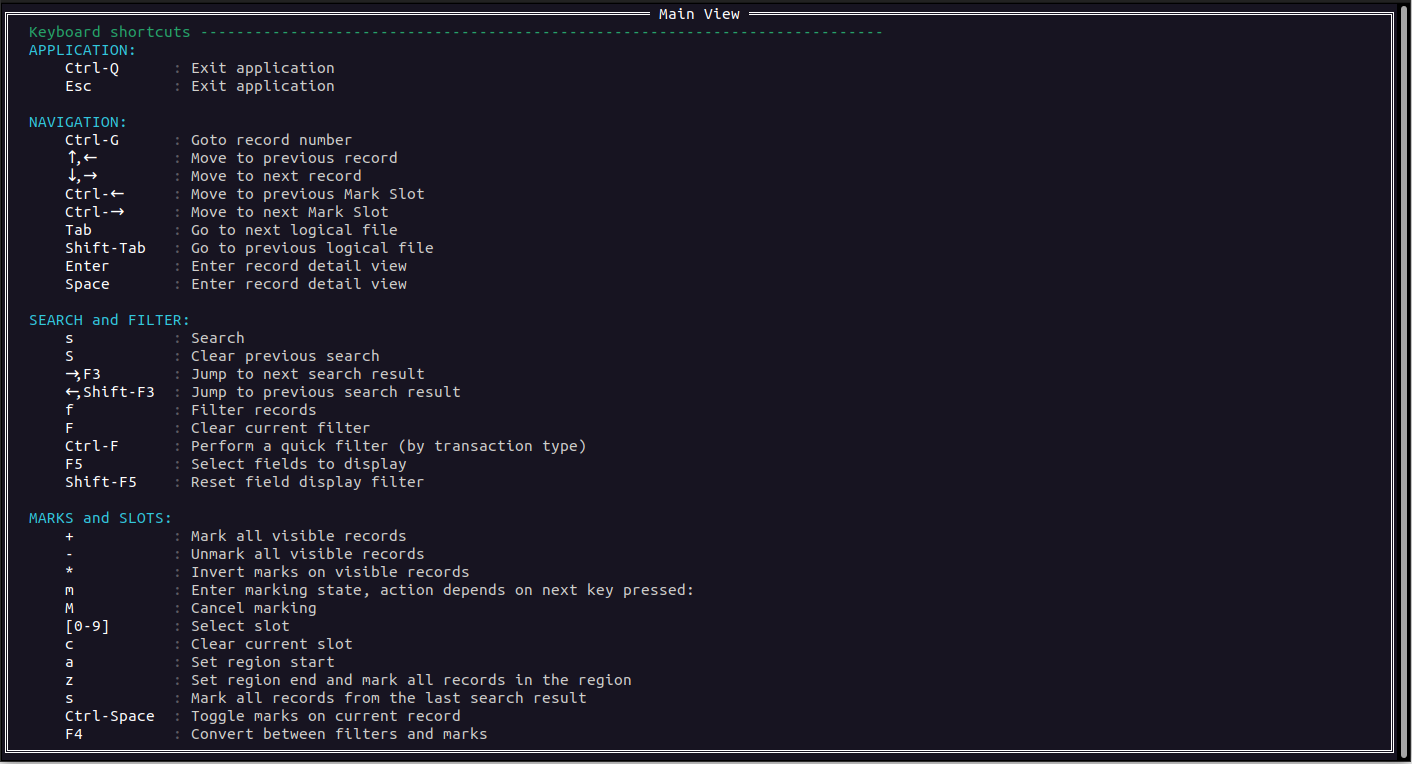The width and height of the screenshot is (1412, 764).
Task: Click the Move to previous Mark Slot text
Action: tap(307, 194)
